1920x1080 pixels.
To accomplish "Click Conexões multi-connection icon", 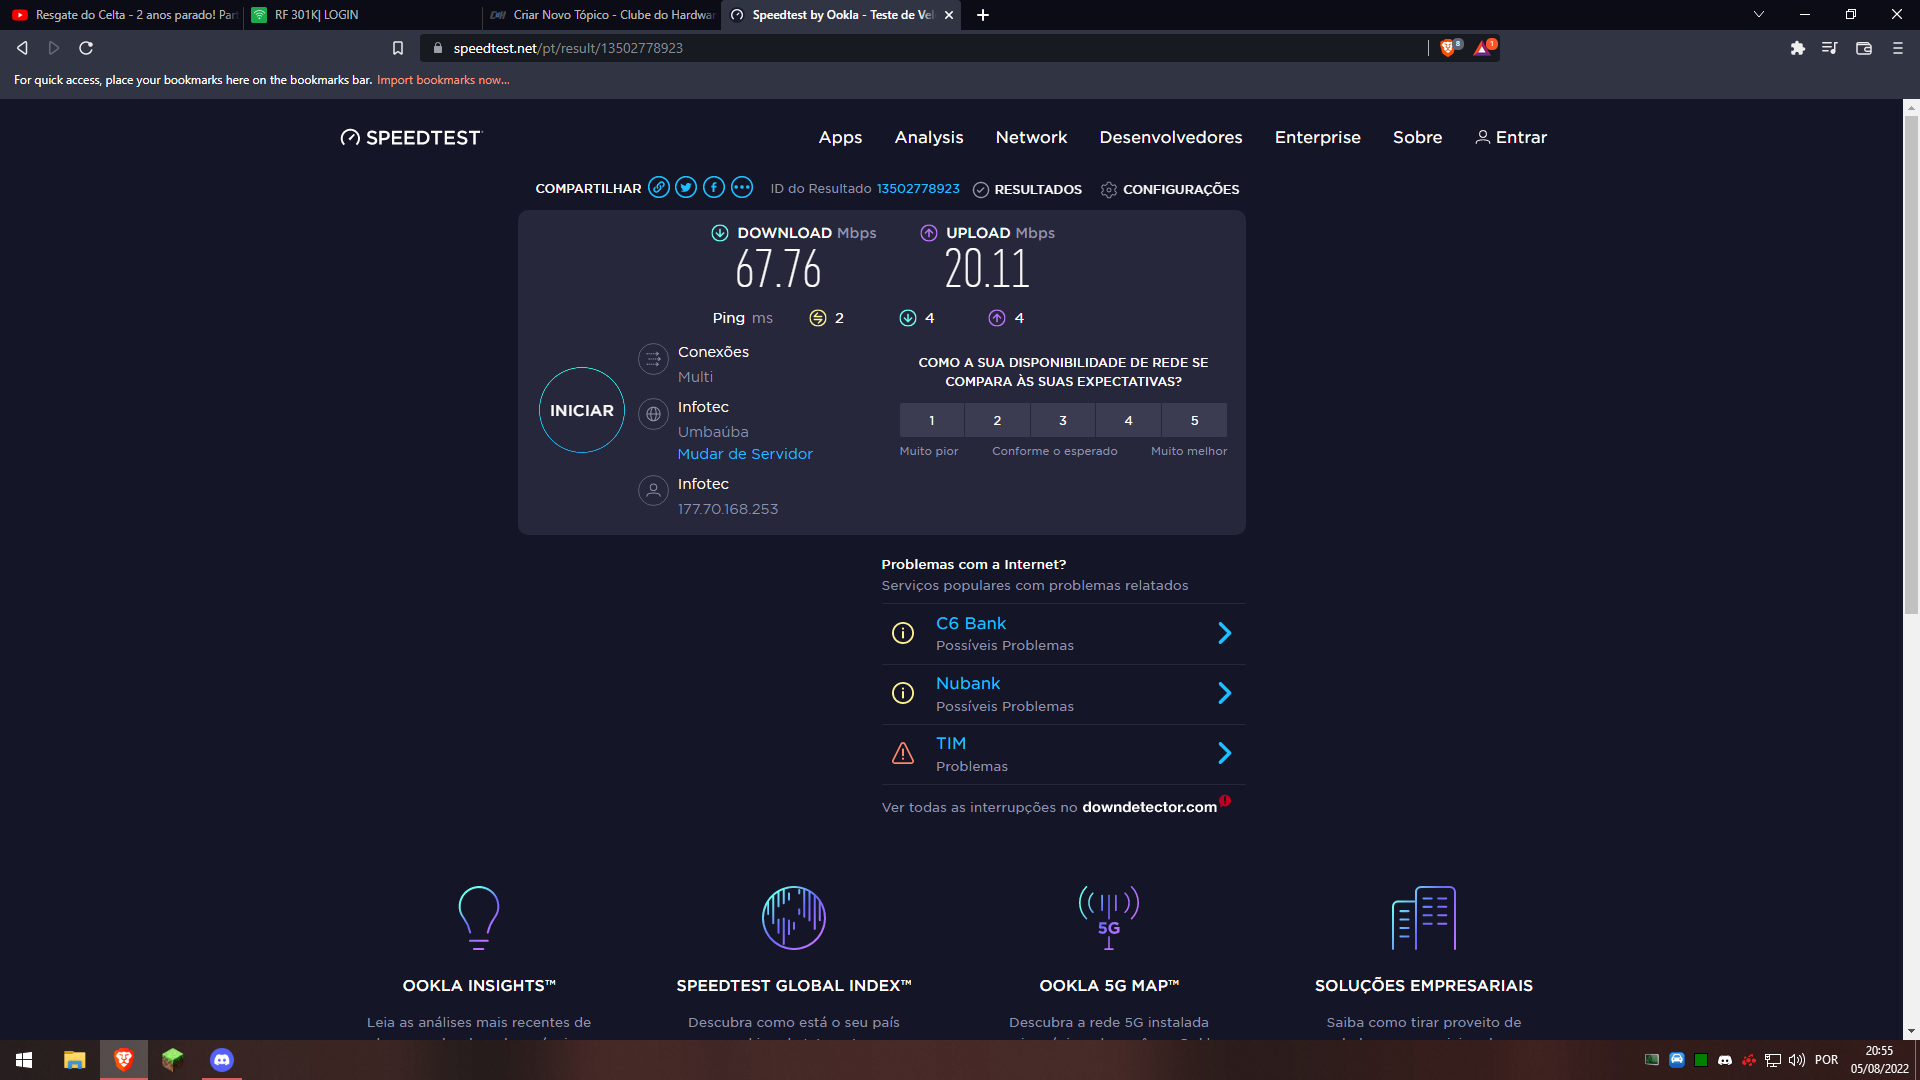I will tap(653, 359).
